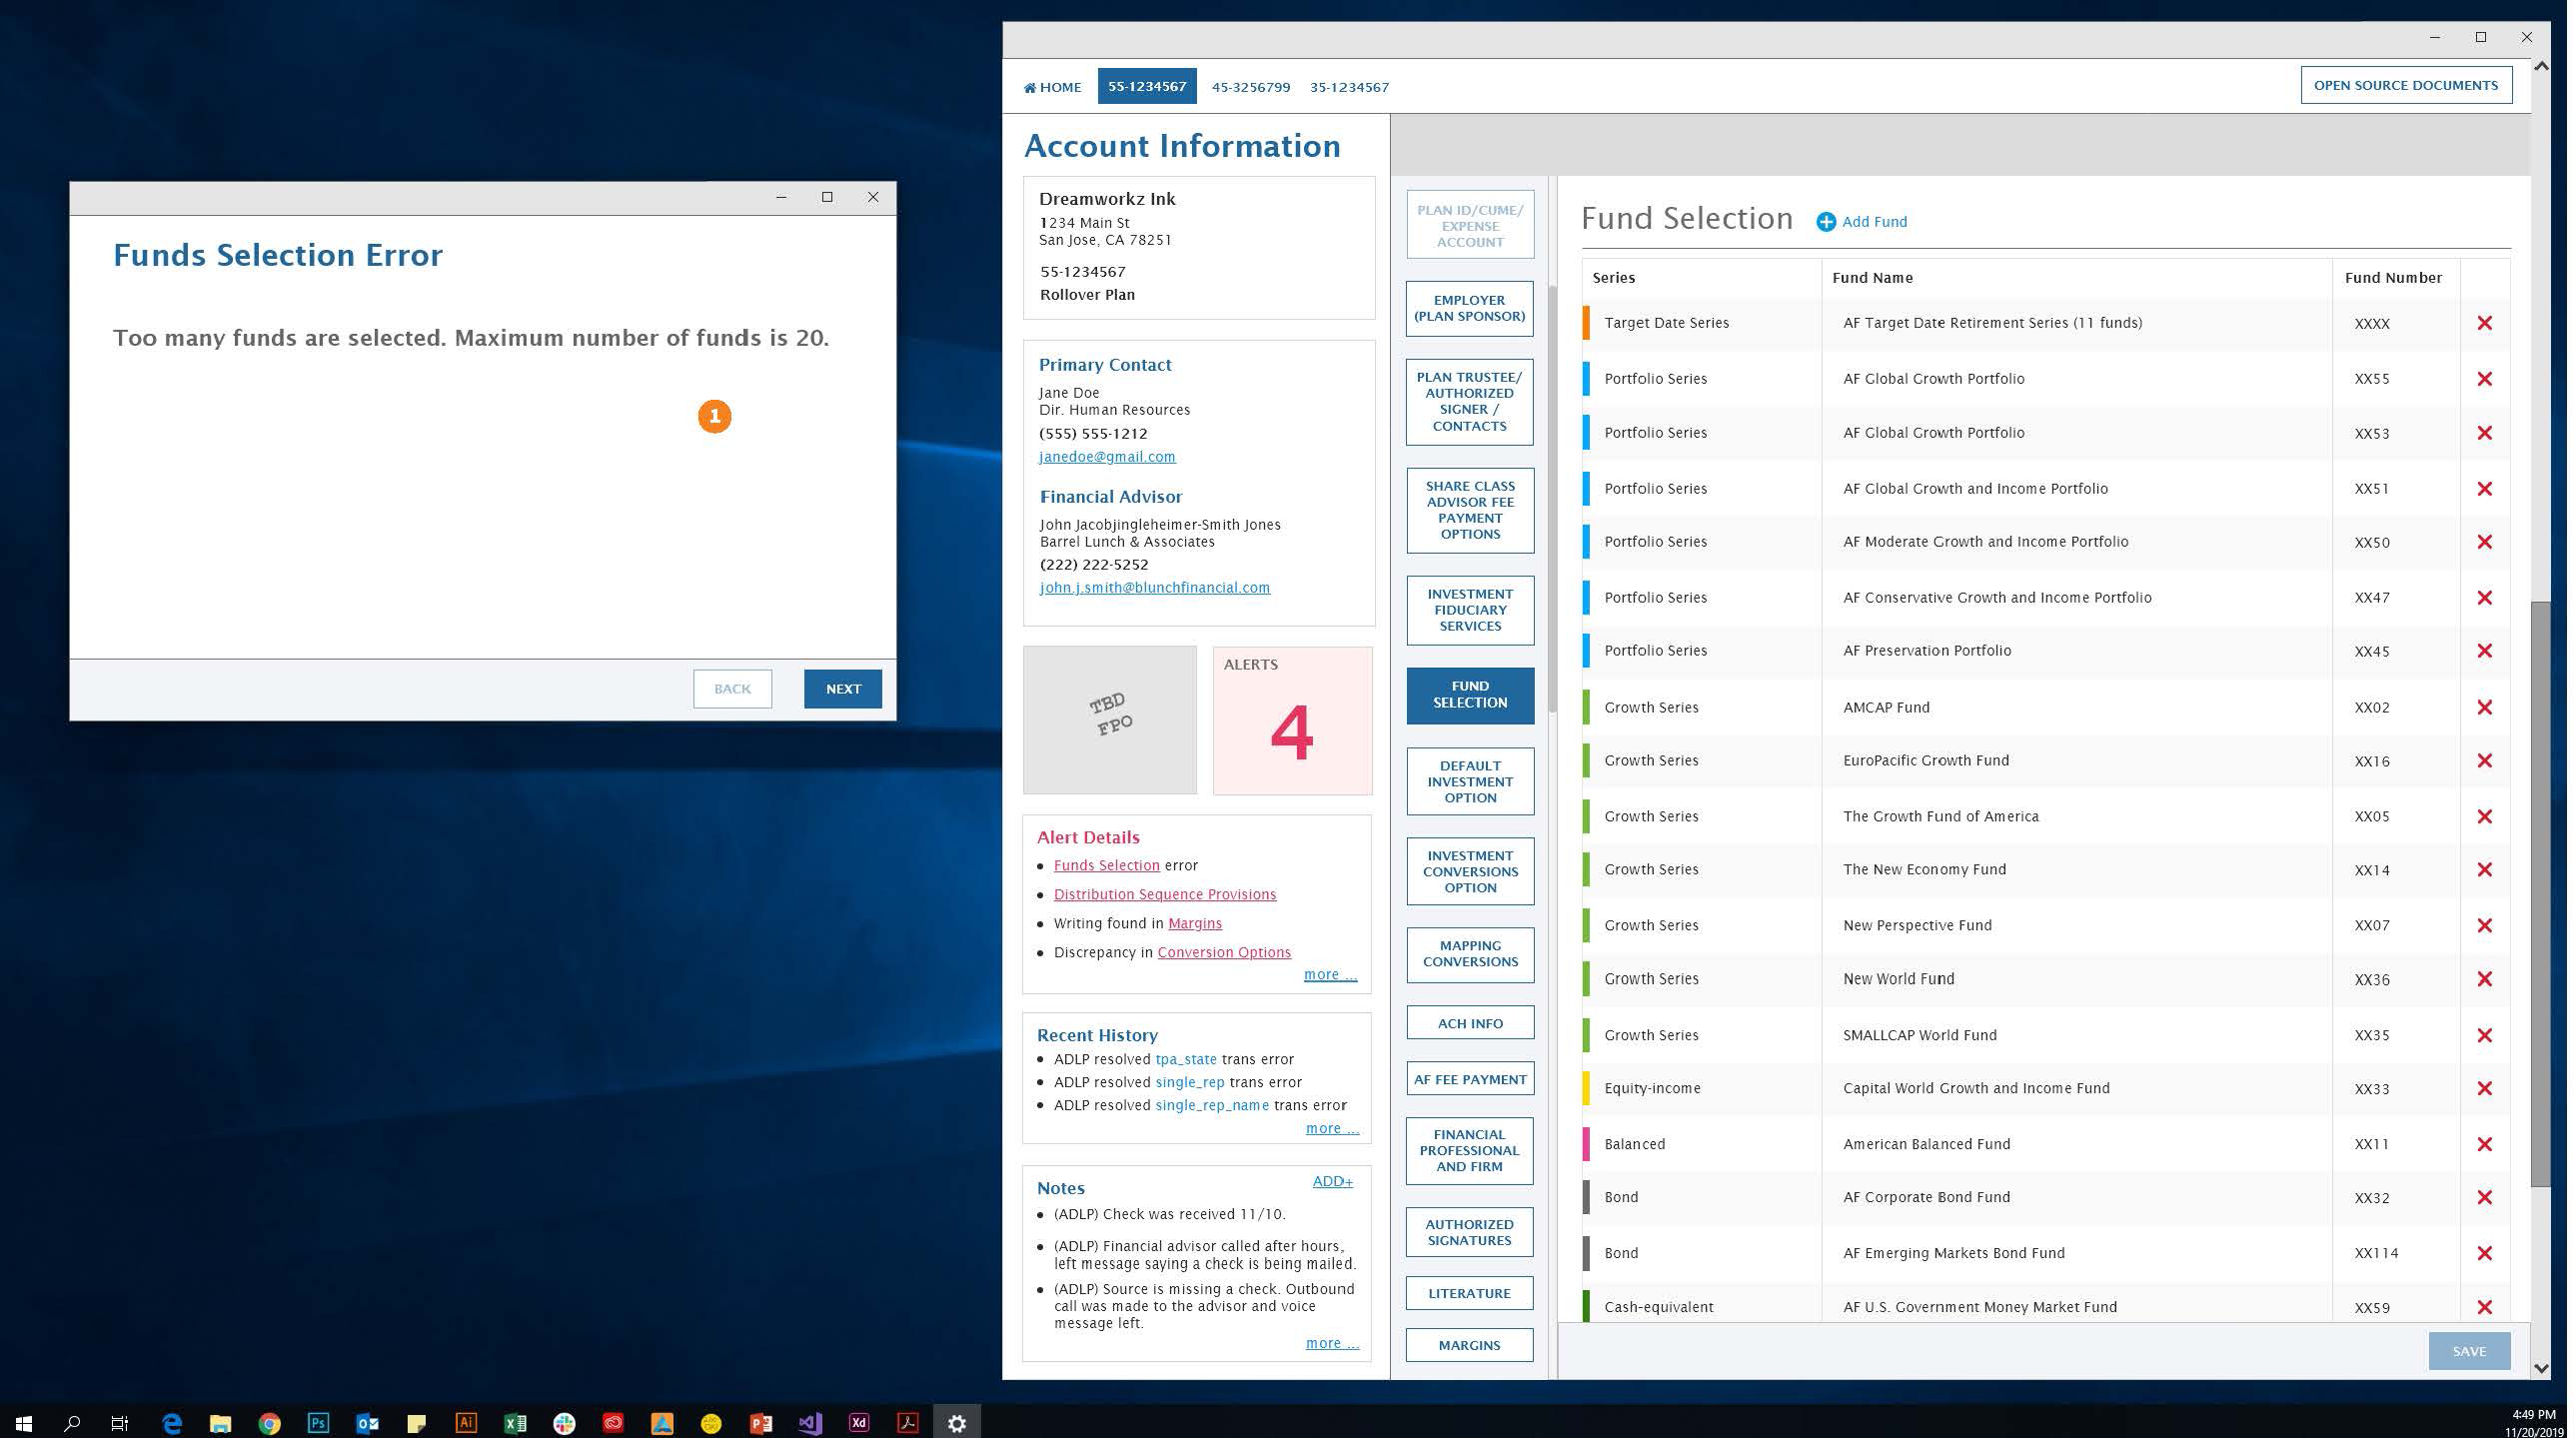Open Excel from the taskbar

(x=517, y=1423)
